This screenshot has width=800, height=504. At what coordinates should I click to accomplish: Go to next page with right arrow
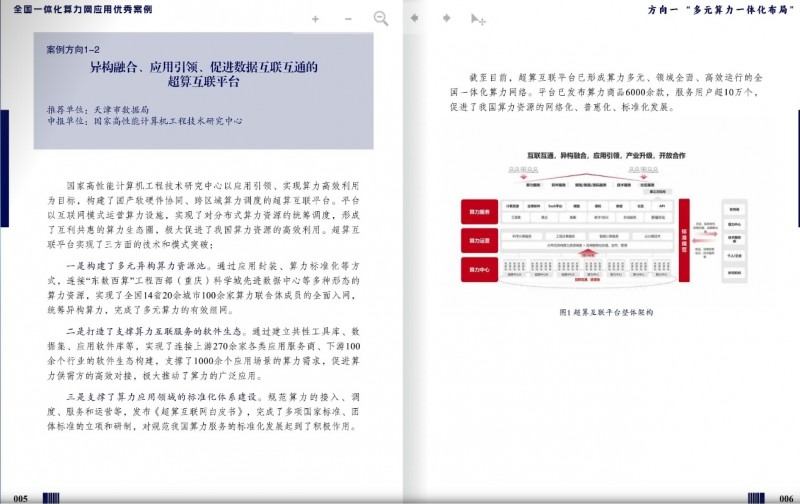(446, 18)
